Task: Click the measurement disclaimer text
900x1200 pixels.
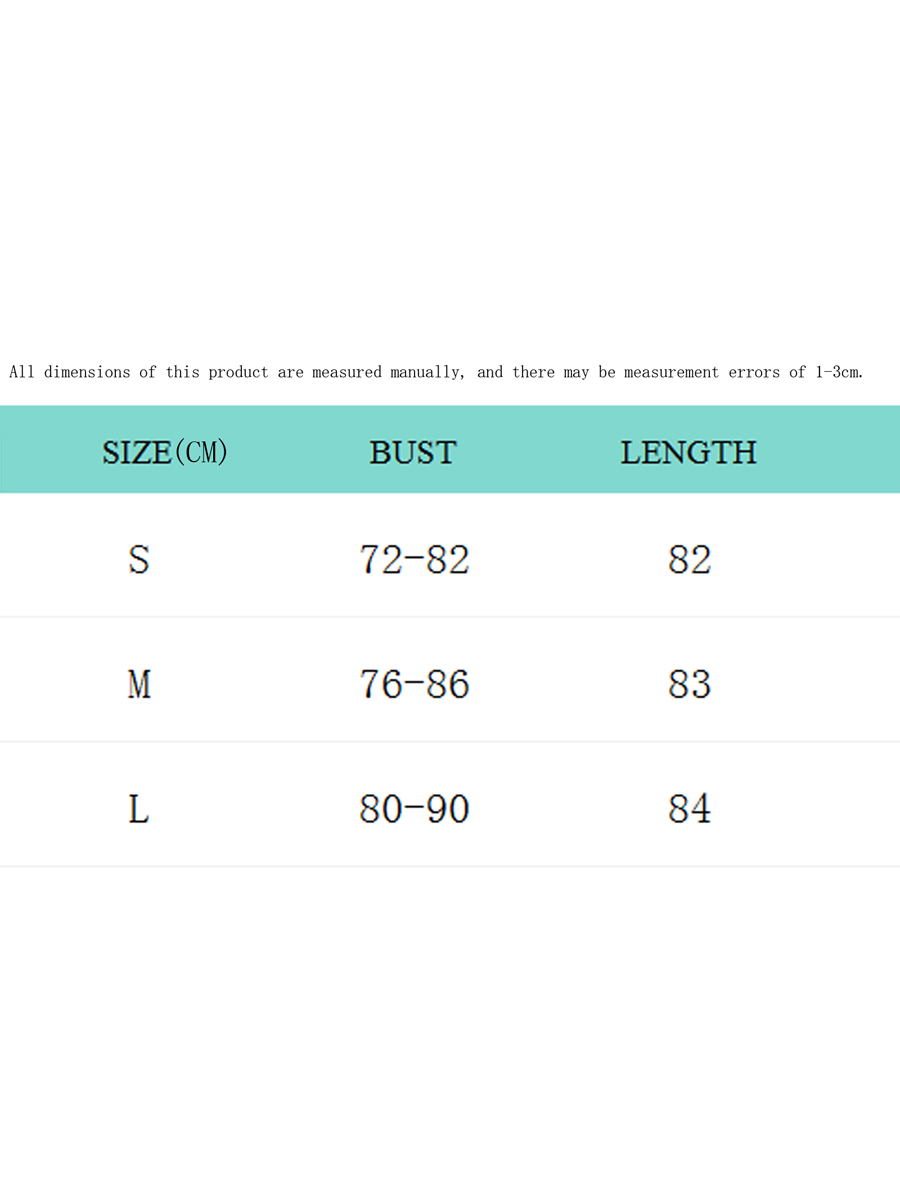Action: click(x=435, y=372)
